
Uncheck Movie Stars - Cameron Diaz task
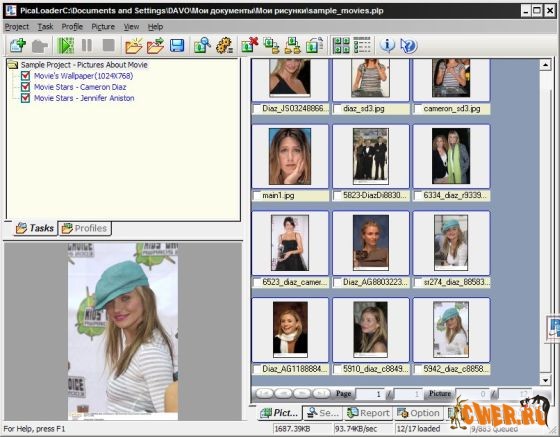pos(25,87)
